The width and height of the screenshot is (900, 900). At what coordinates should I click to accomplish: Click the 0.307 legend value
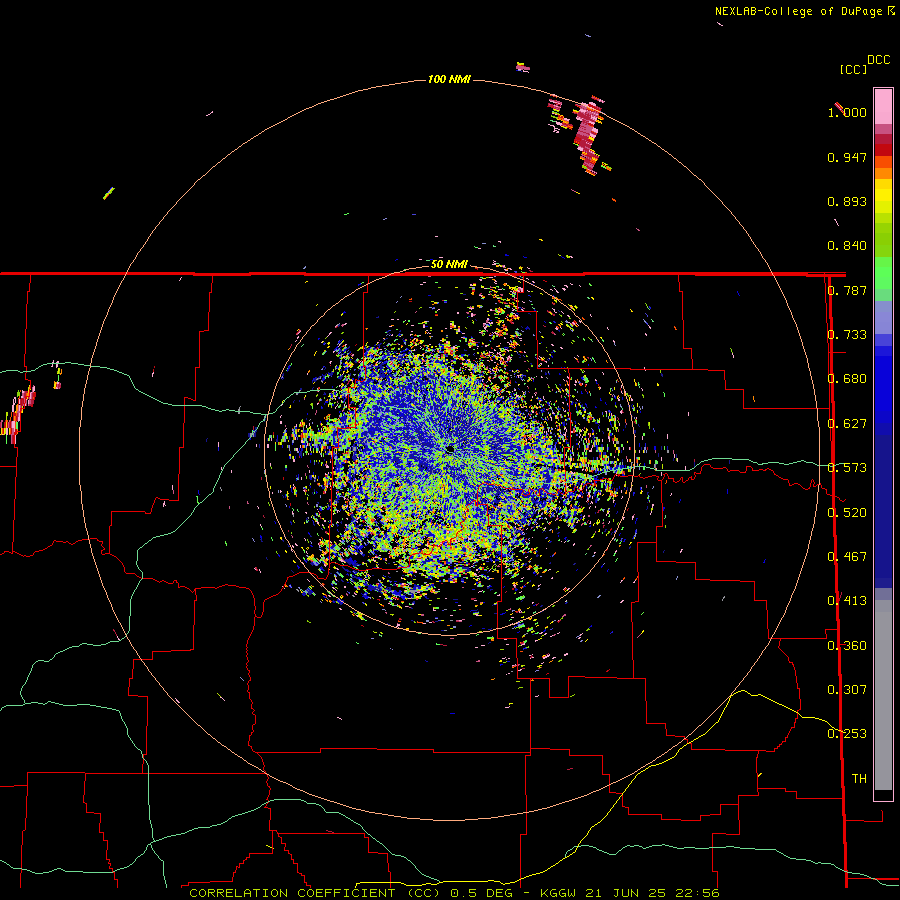[x=847, y=690]
